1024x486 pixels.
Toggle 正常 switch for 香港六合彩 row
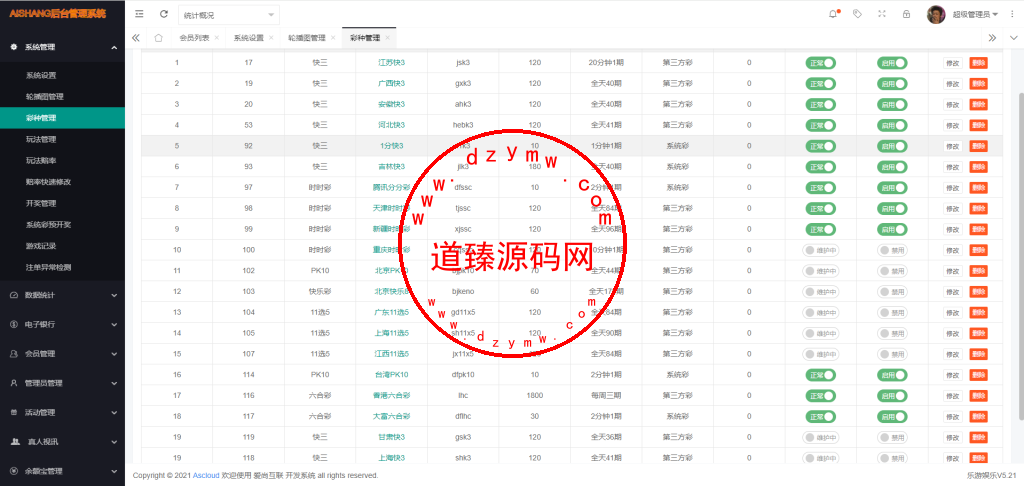821,396
